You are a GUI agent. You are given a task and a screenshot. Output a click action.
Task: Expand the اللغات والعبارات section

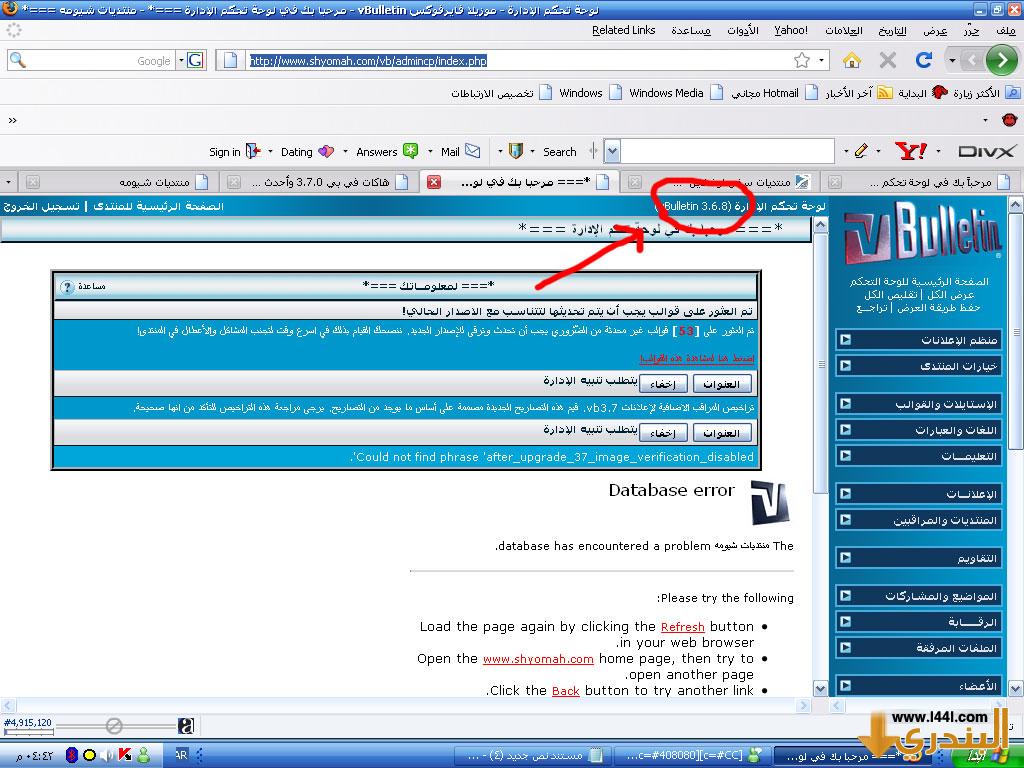[x=918, y=430]
